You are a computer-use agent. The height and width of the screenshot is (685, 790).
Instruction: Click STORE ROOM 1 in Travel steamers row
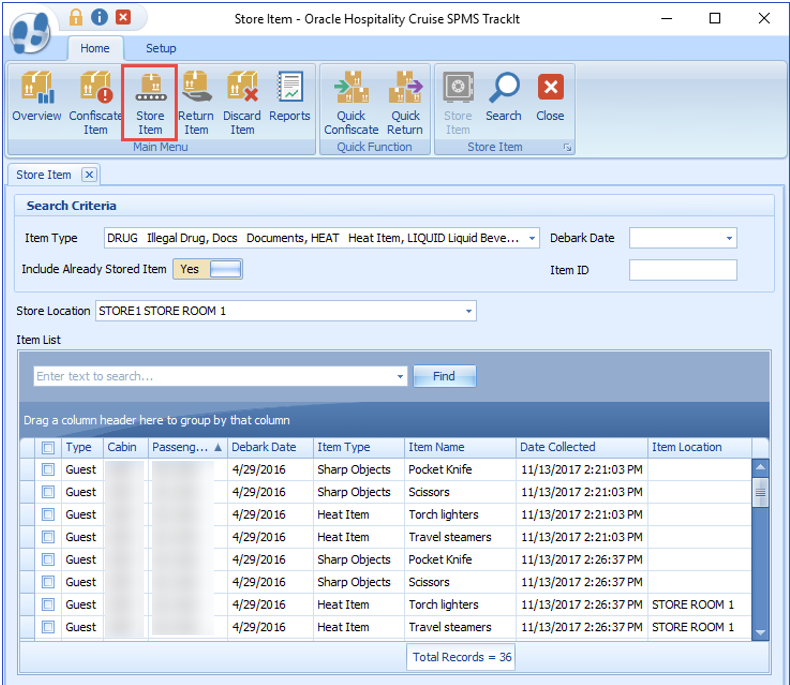tap(693, 627)
